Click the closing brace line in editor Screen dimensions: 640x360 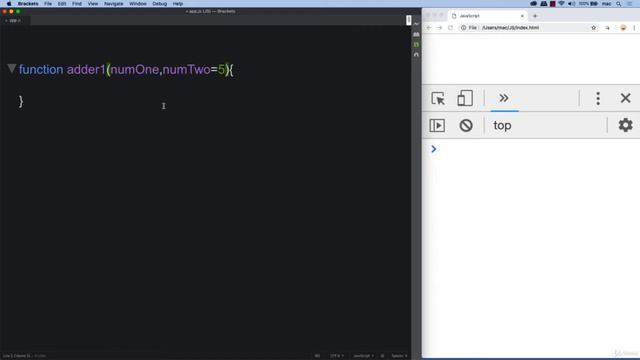(x=21, y=101)
